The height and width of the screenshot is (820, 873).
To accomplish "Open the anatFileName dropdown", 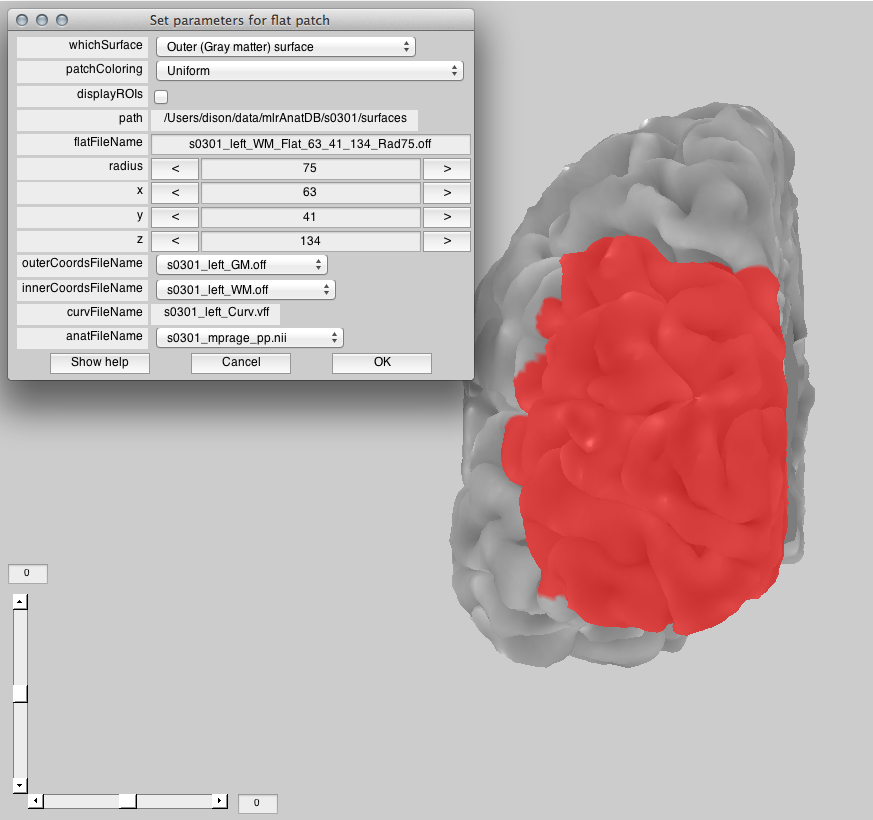I will pyautogui.click(x=249, y=338).
